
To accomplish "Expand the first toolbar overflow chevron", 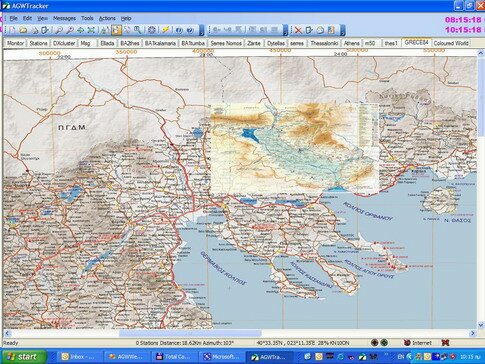I will (x=201, y=30).
